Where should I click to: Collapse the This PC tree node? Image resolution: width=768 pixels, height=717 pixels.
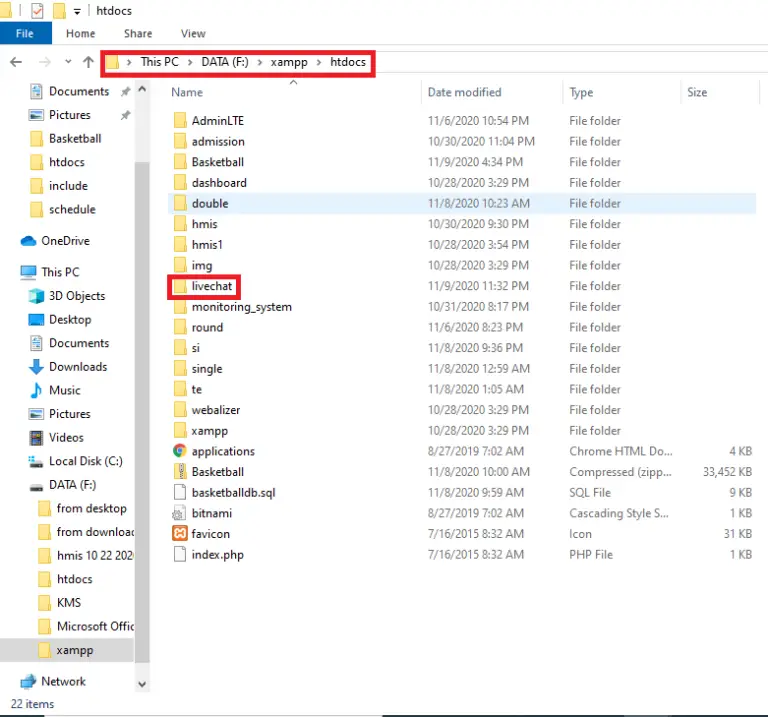(x=9, y=272)
